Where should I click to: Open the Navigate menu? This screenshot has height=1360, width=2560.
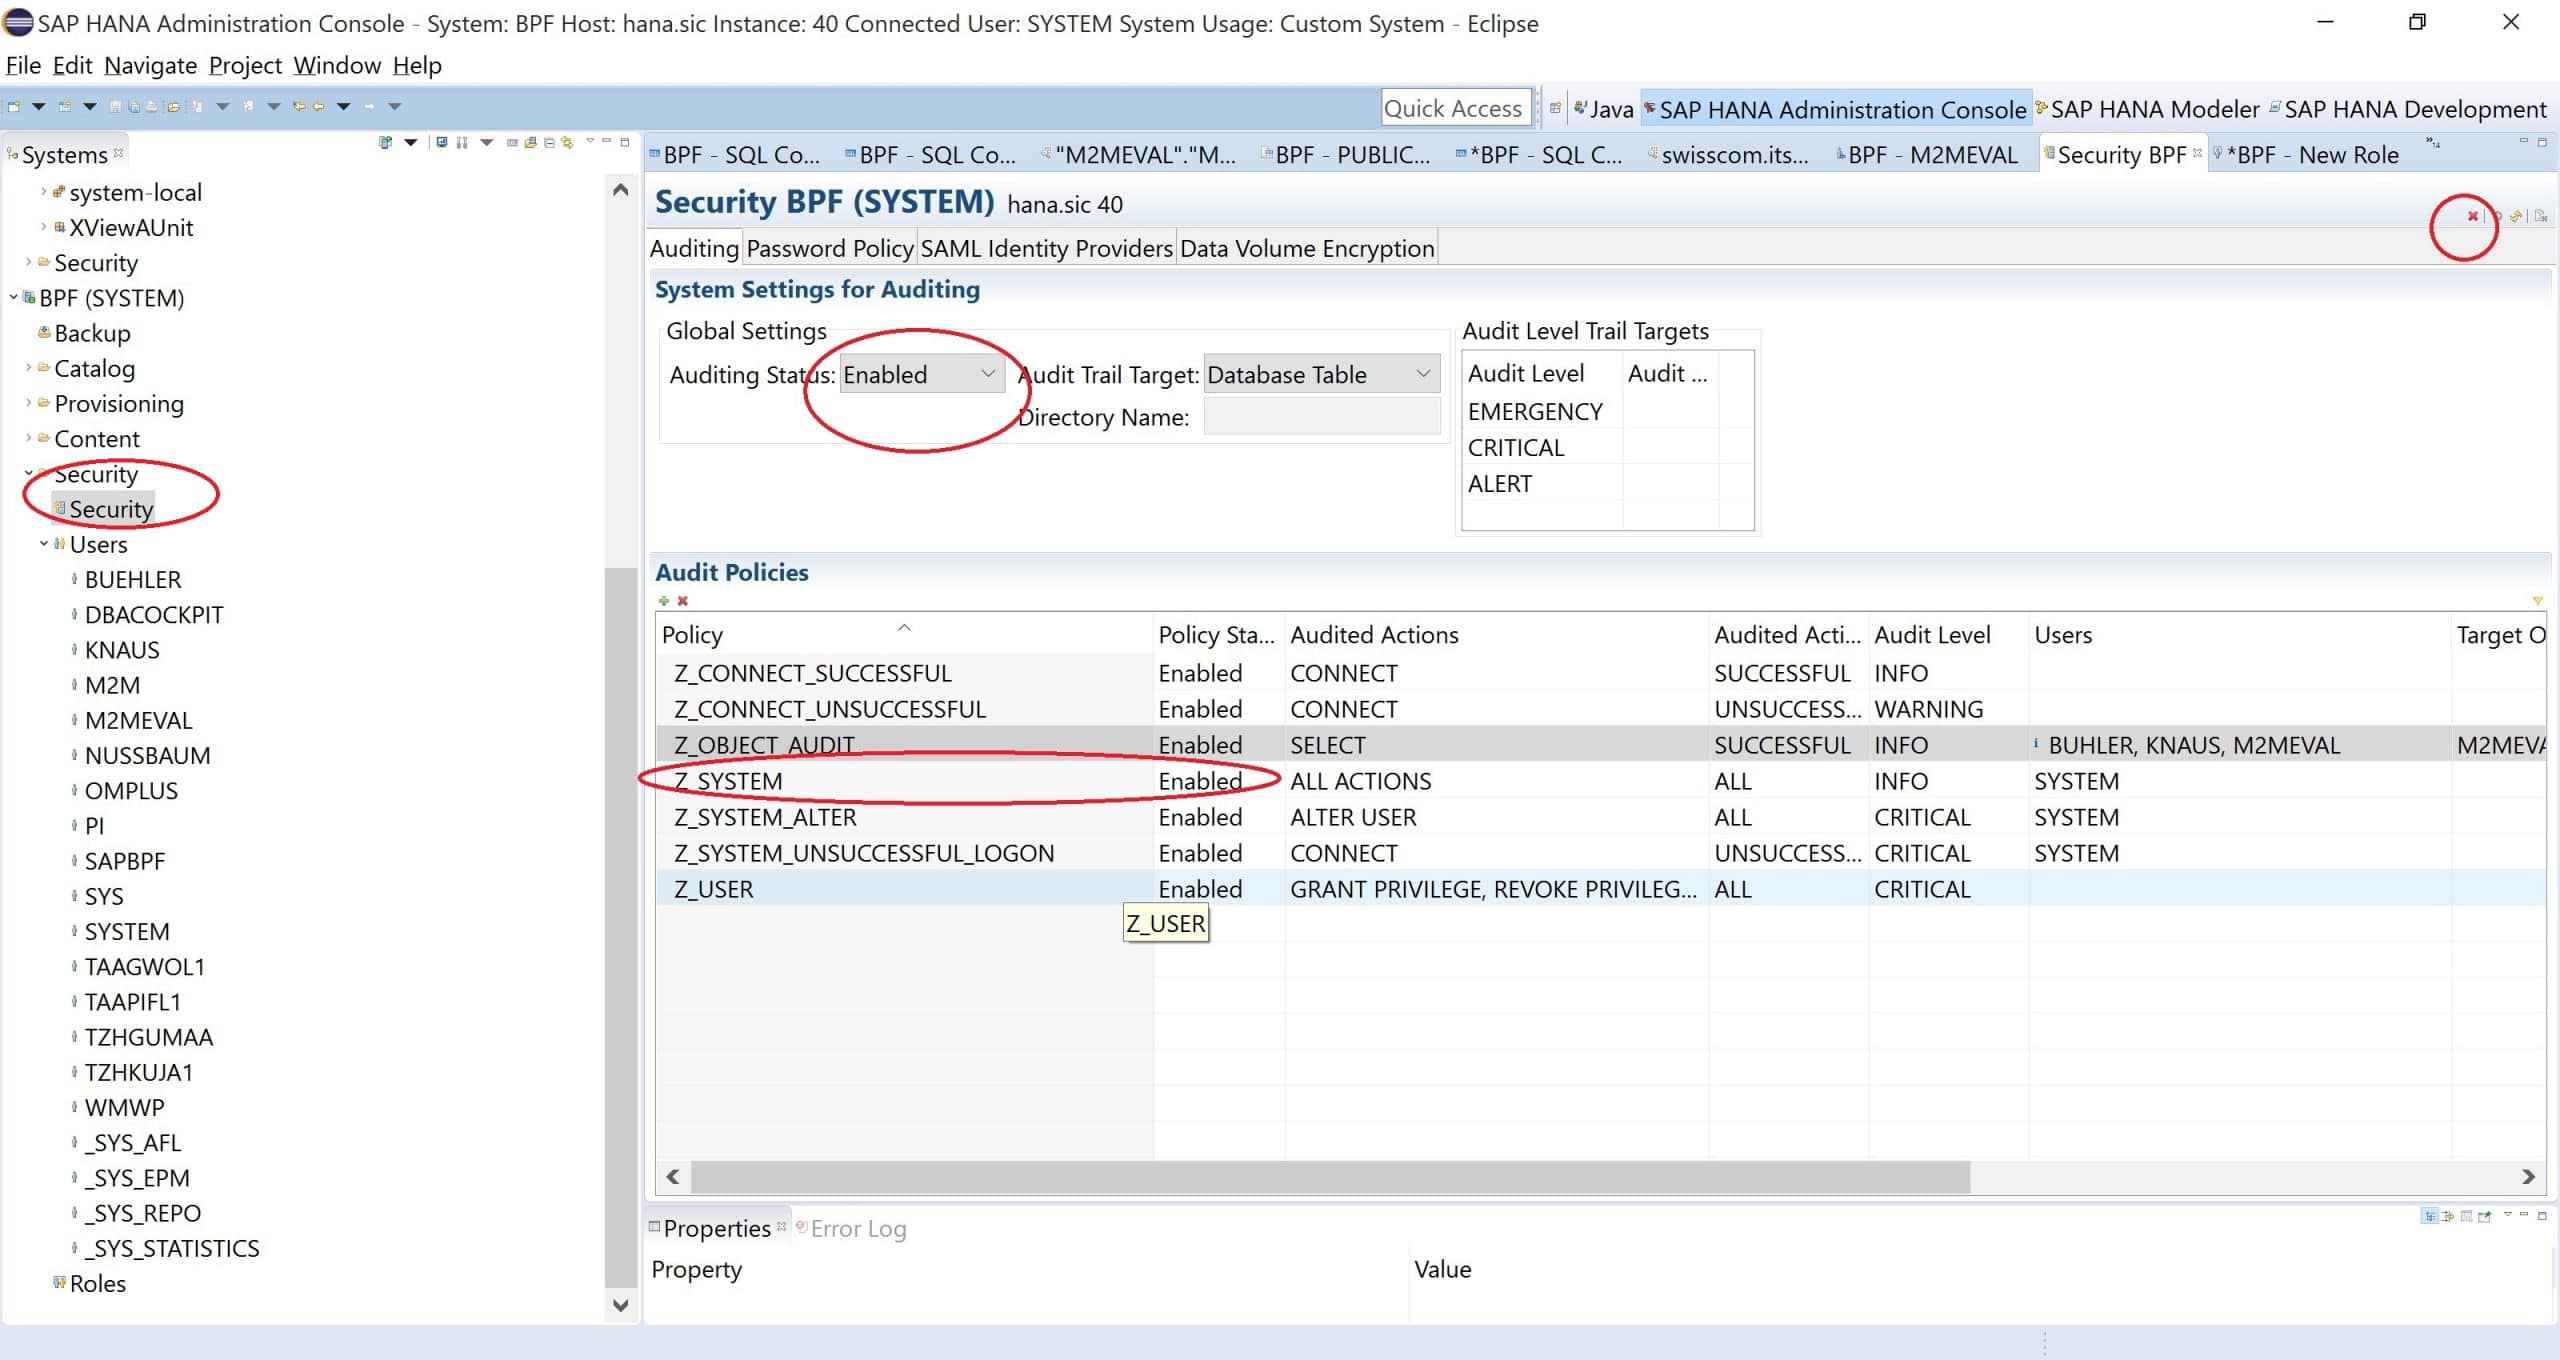[150, 65]
